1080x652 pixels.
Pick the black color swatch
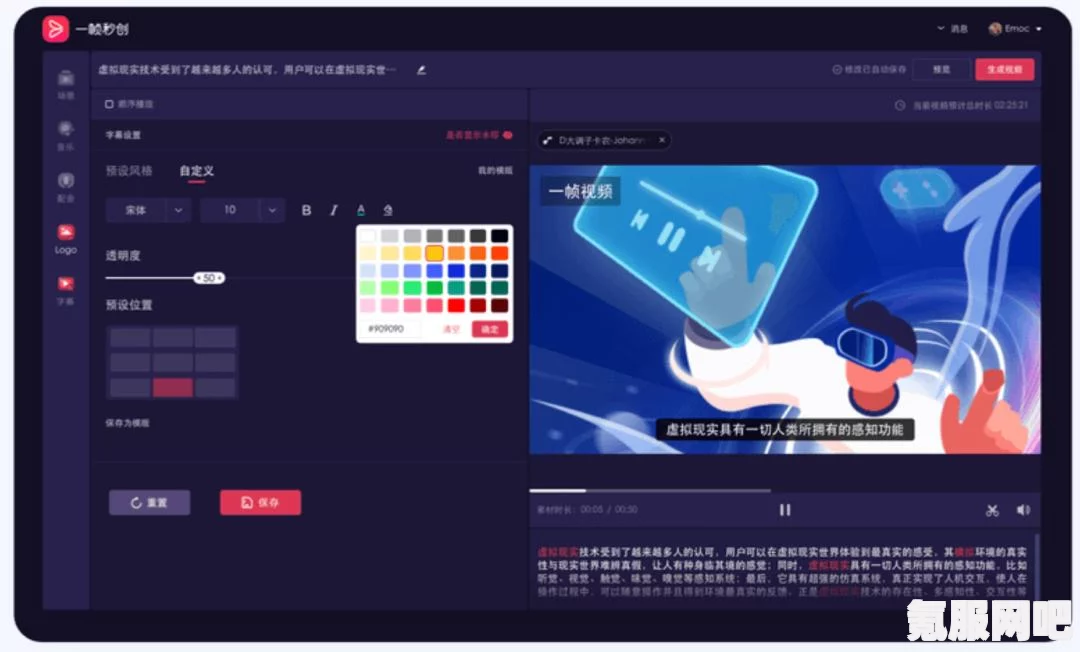pyautogui.click(x=499, y=236)
